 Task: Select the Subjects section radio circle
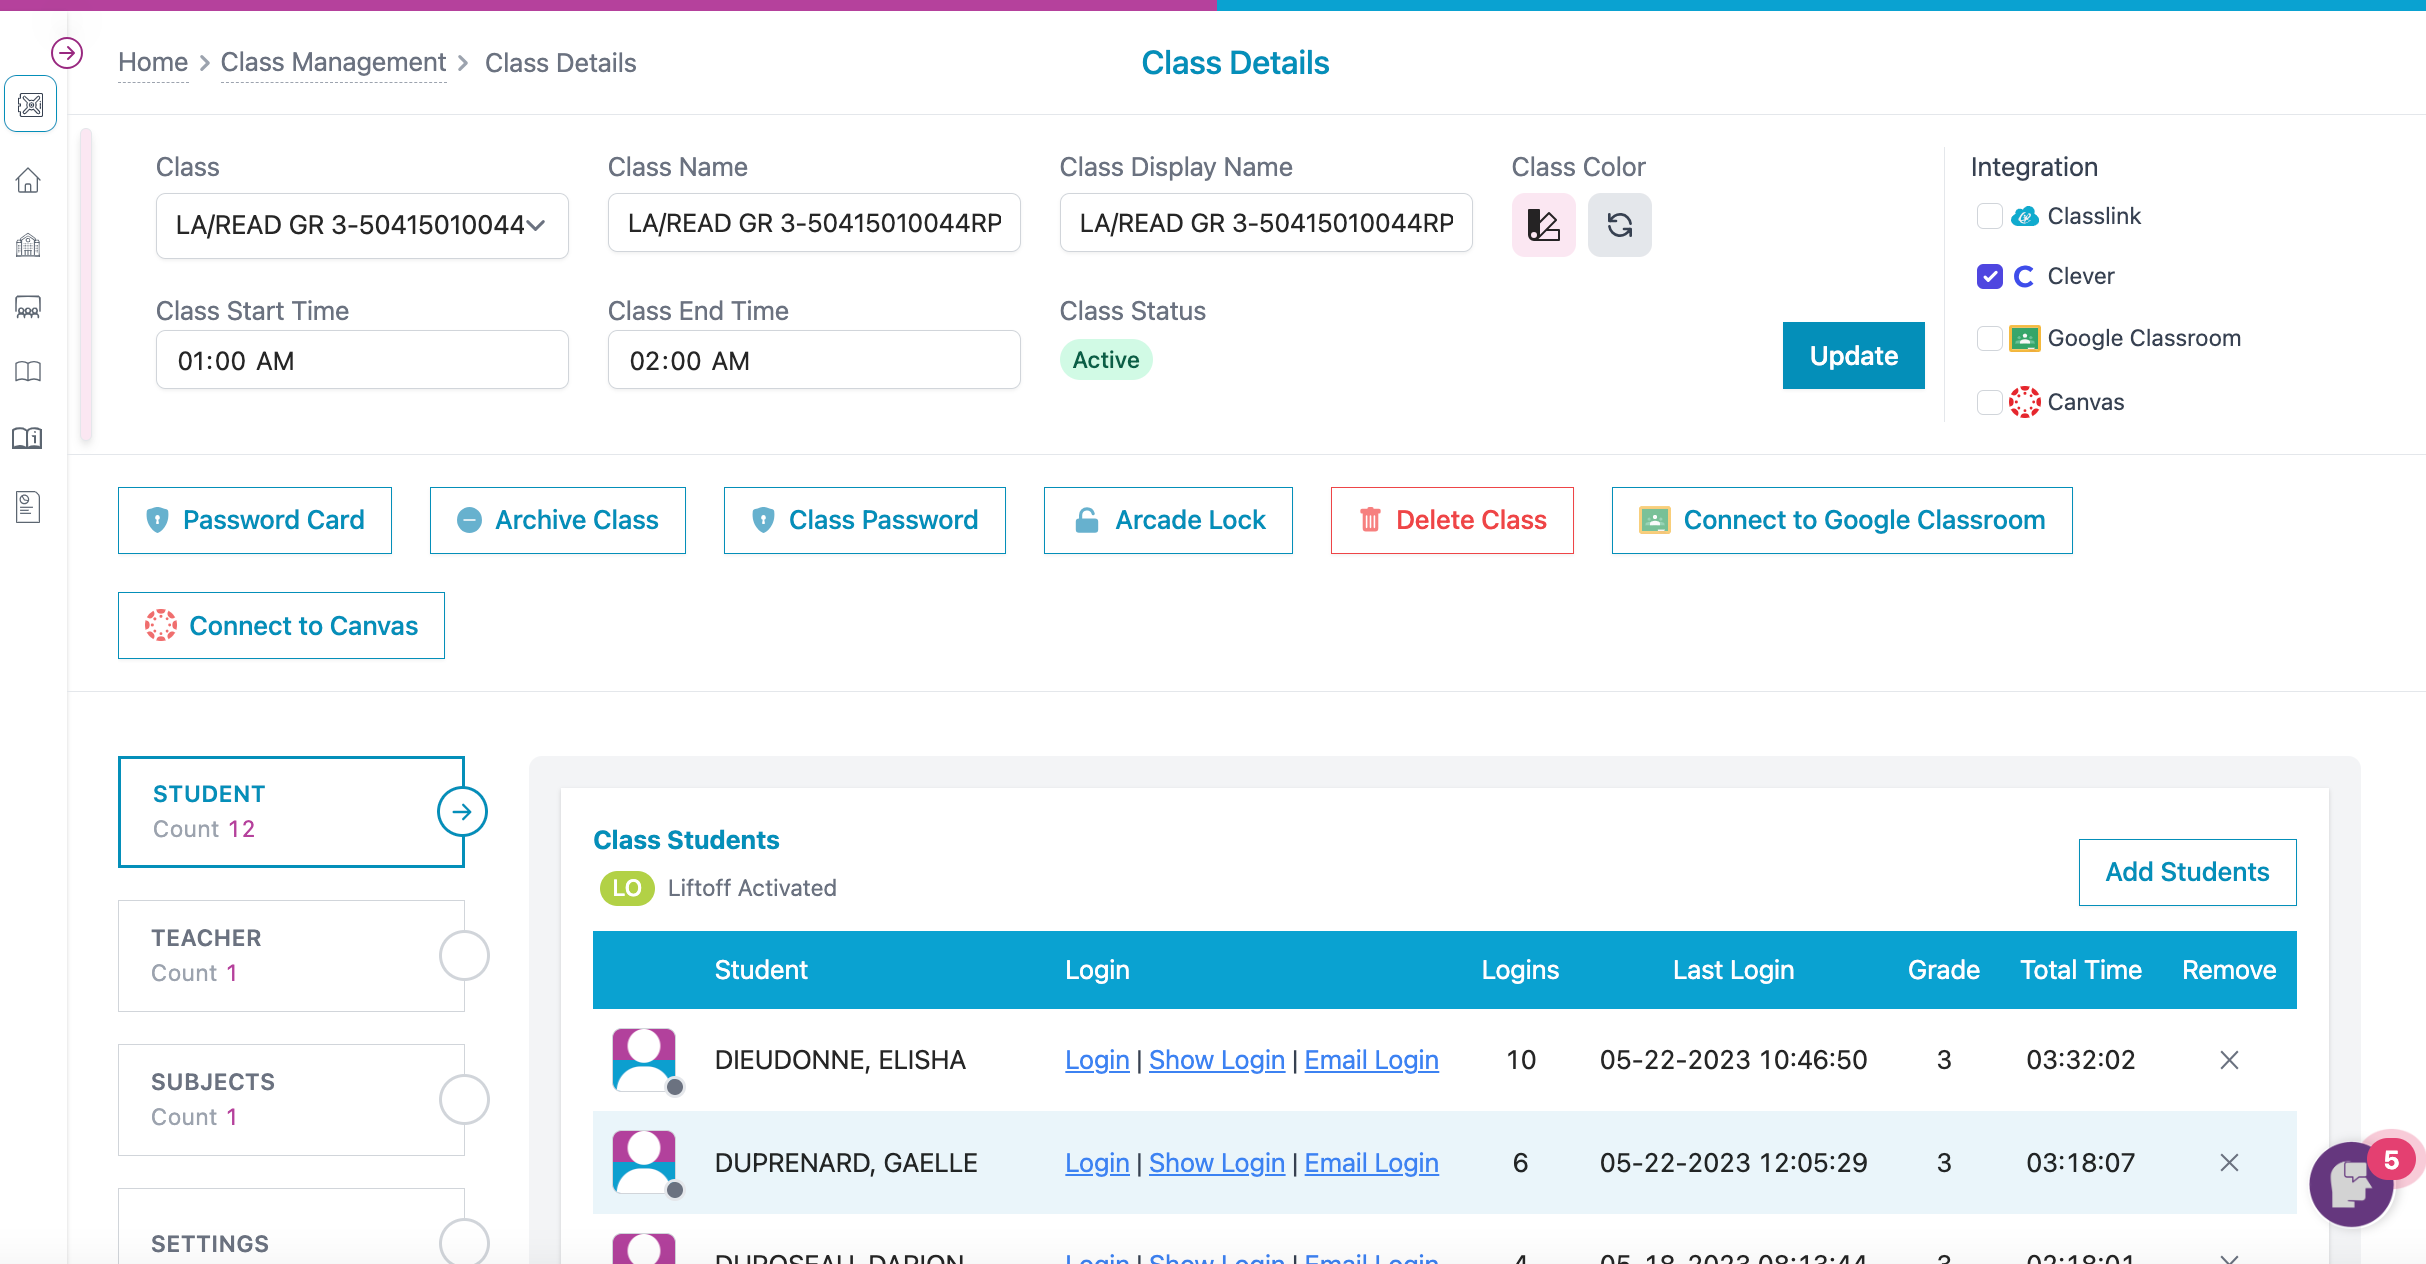point(464,1100)
